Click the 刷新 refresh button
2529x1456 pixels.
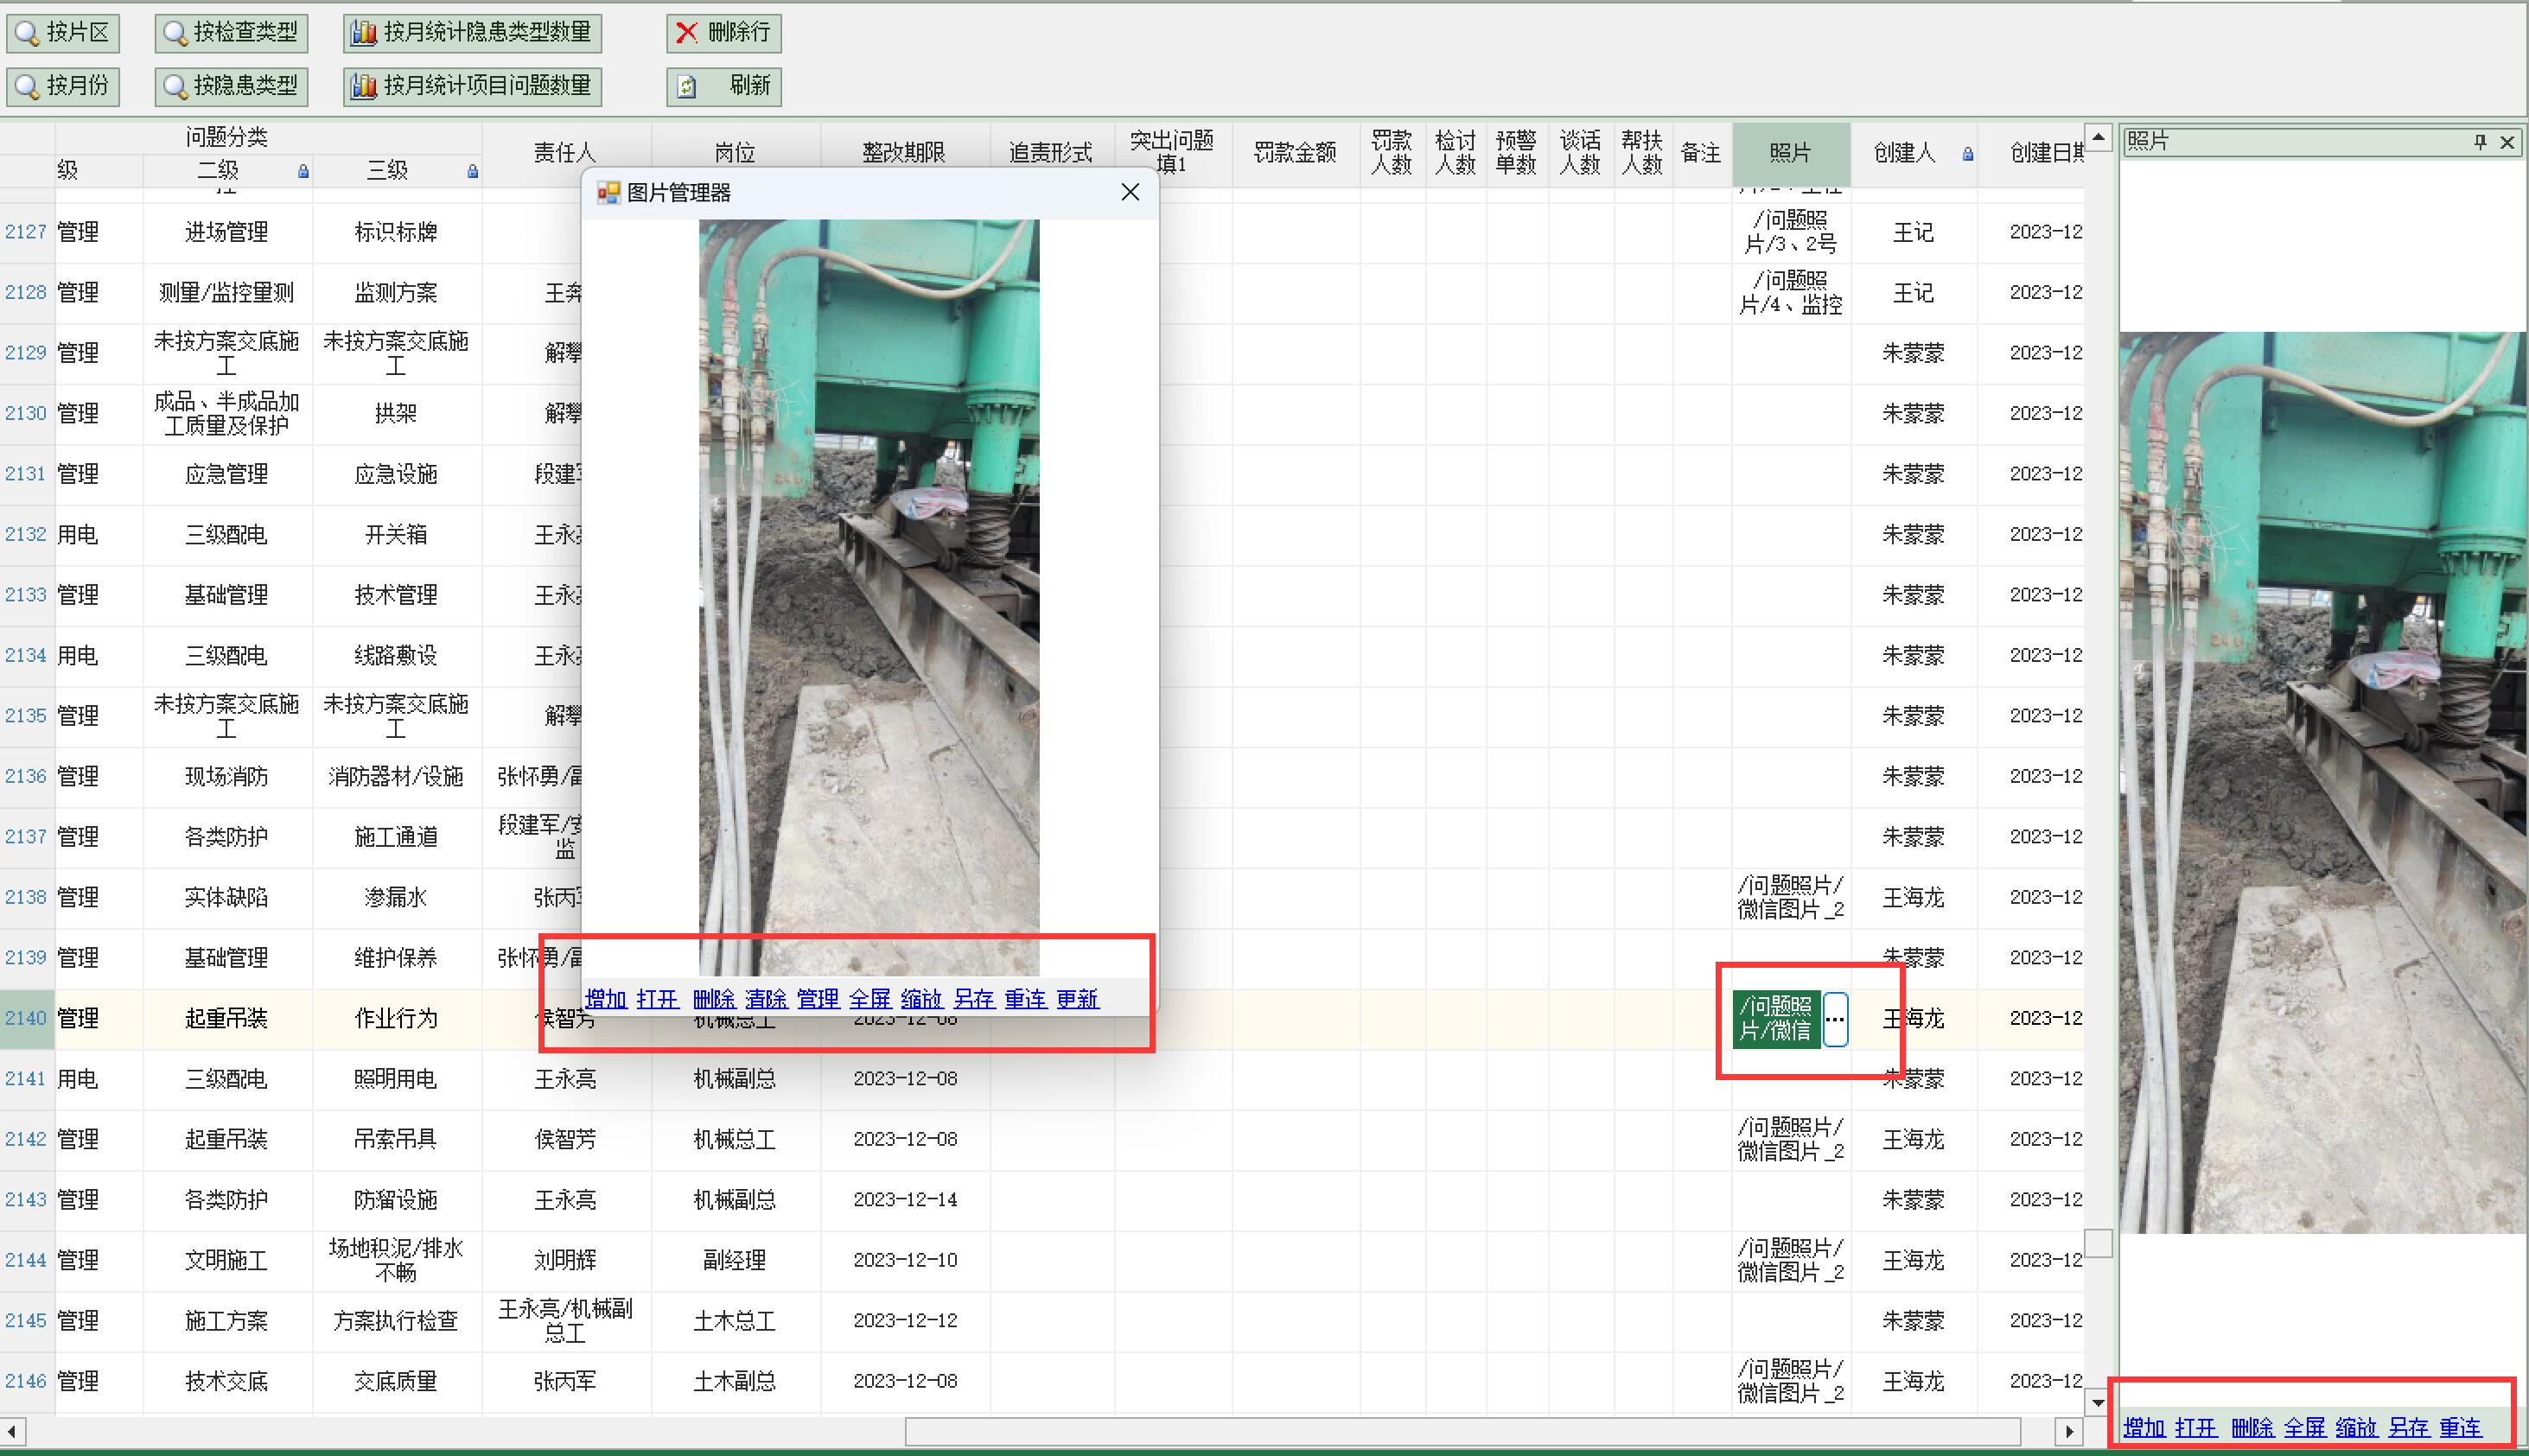[x=723, y=86]
